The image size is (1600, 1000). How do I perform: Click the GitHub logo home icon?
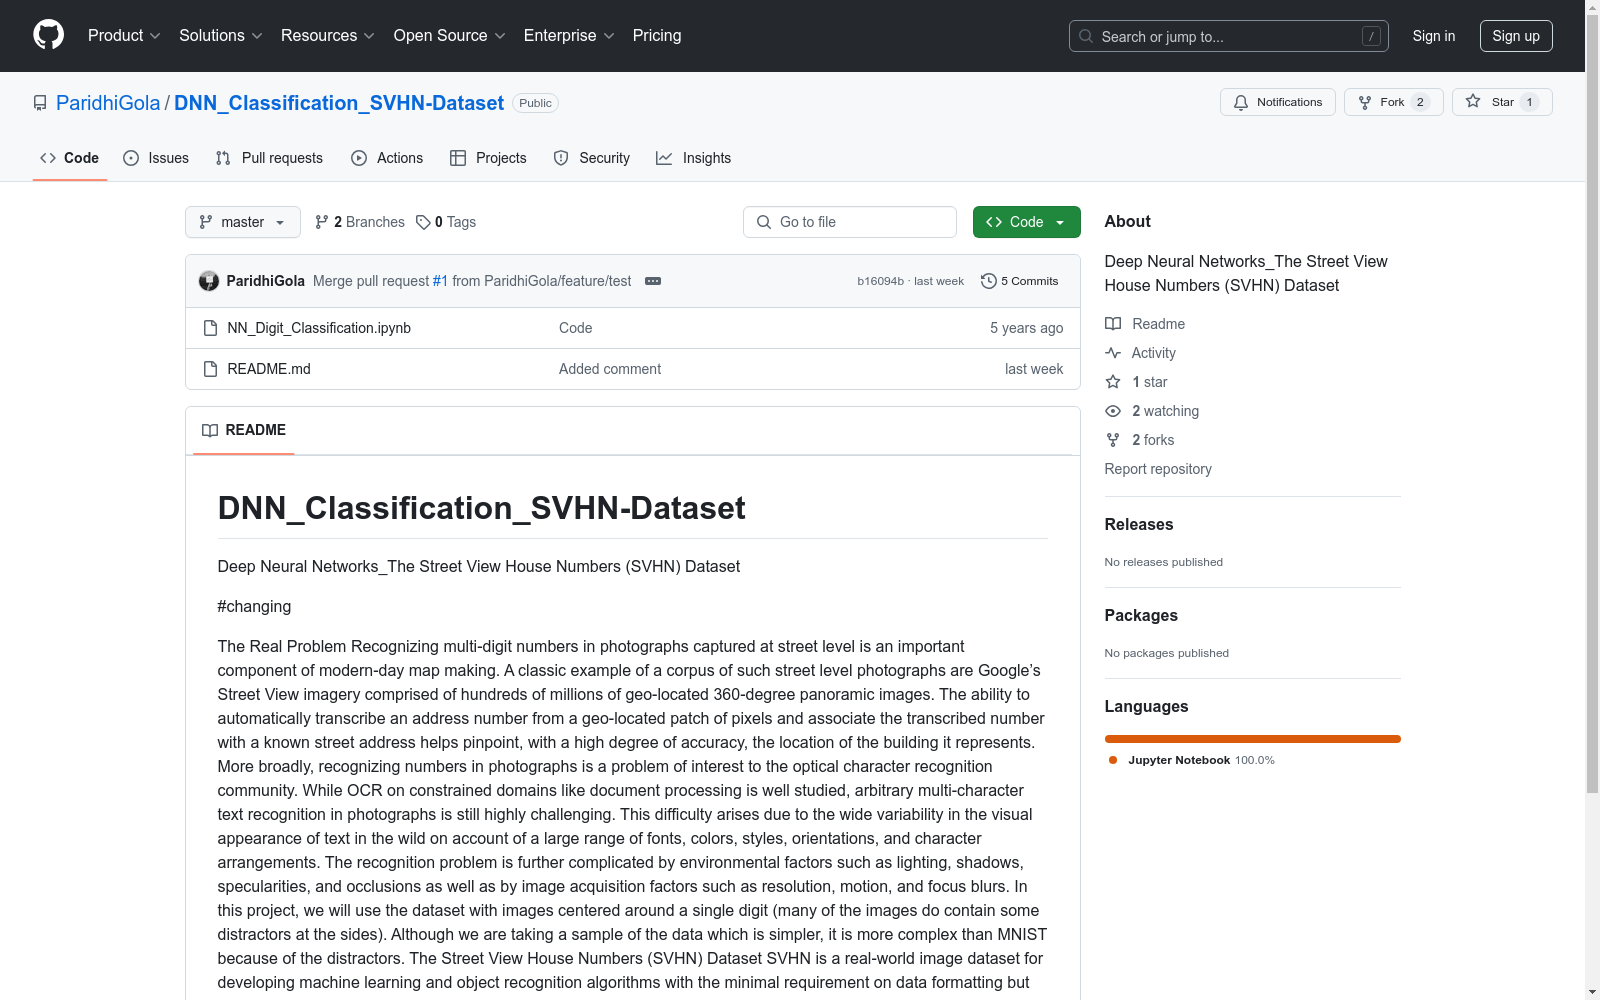48,35
